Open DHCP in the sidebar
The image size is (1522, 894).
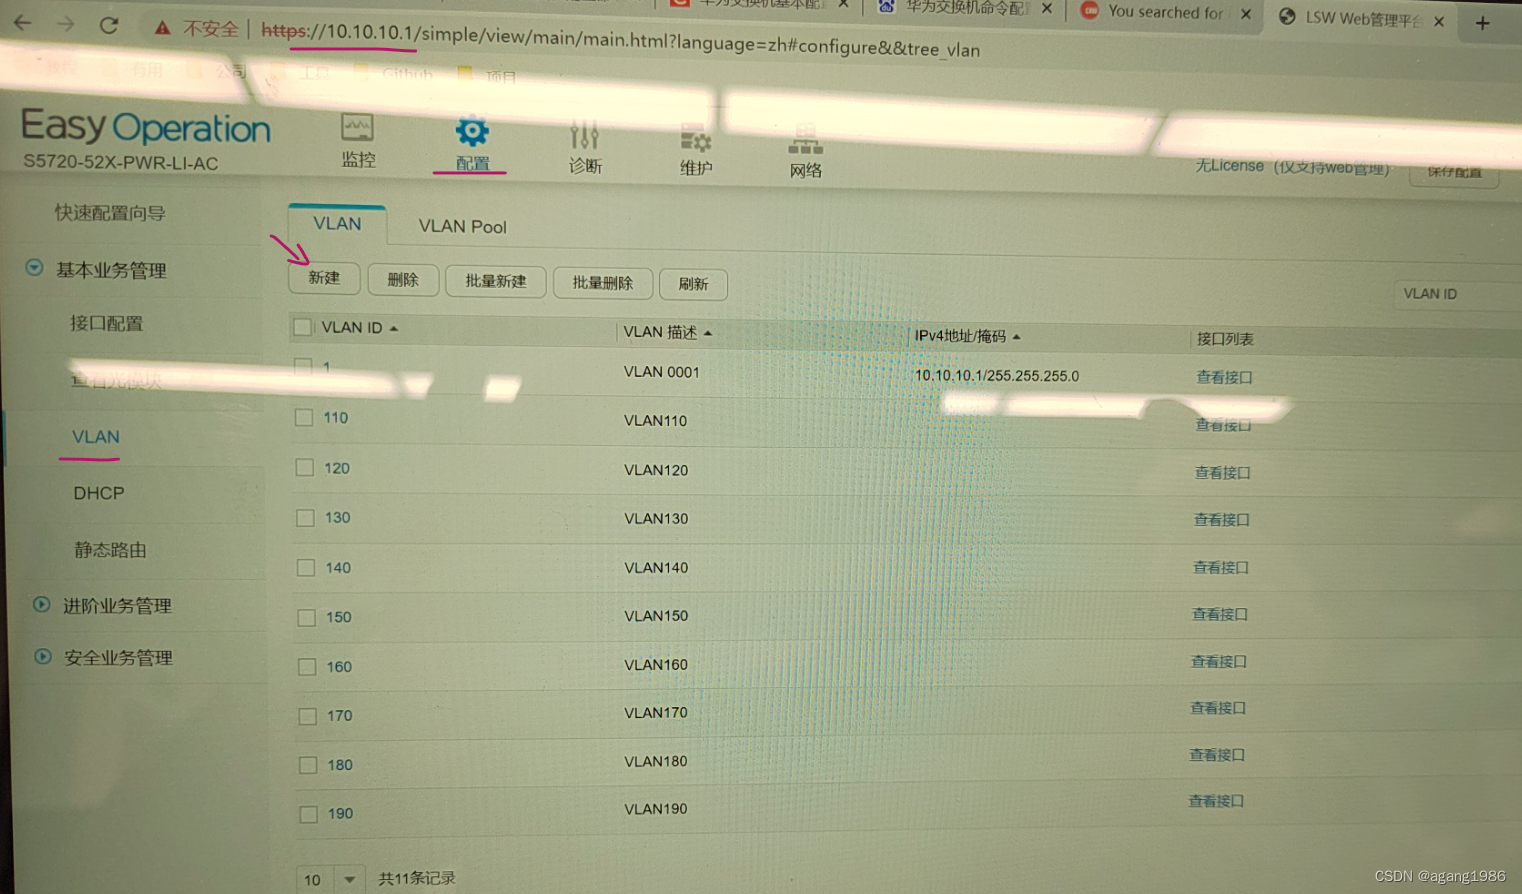coord(99,493)
